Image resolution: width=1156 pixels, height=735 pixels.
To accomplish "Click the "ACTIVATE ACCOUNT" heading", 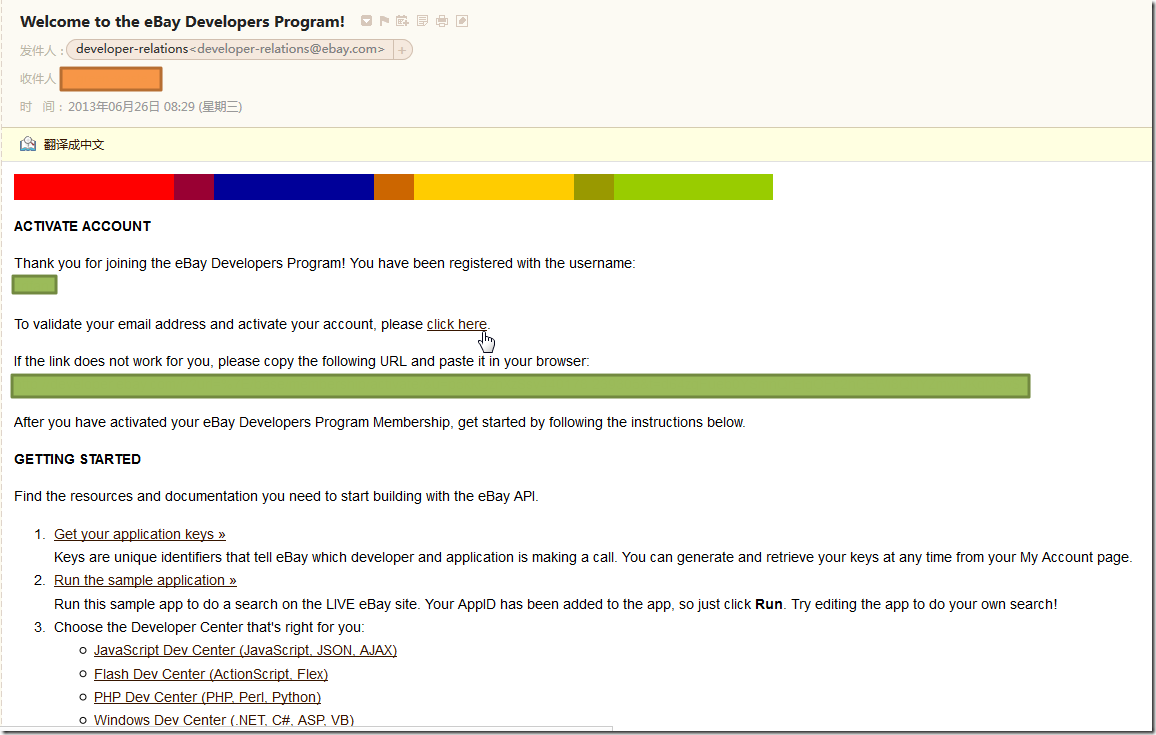I will point(83,226).
